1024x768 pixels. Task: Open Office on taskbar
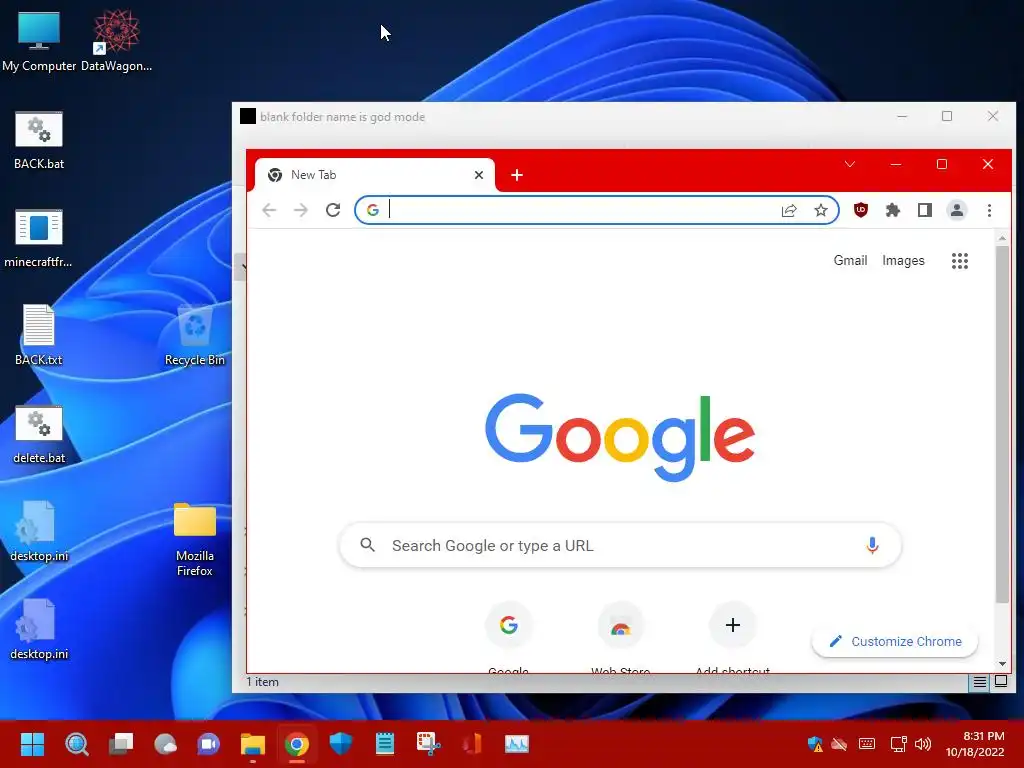[472, 744]
